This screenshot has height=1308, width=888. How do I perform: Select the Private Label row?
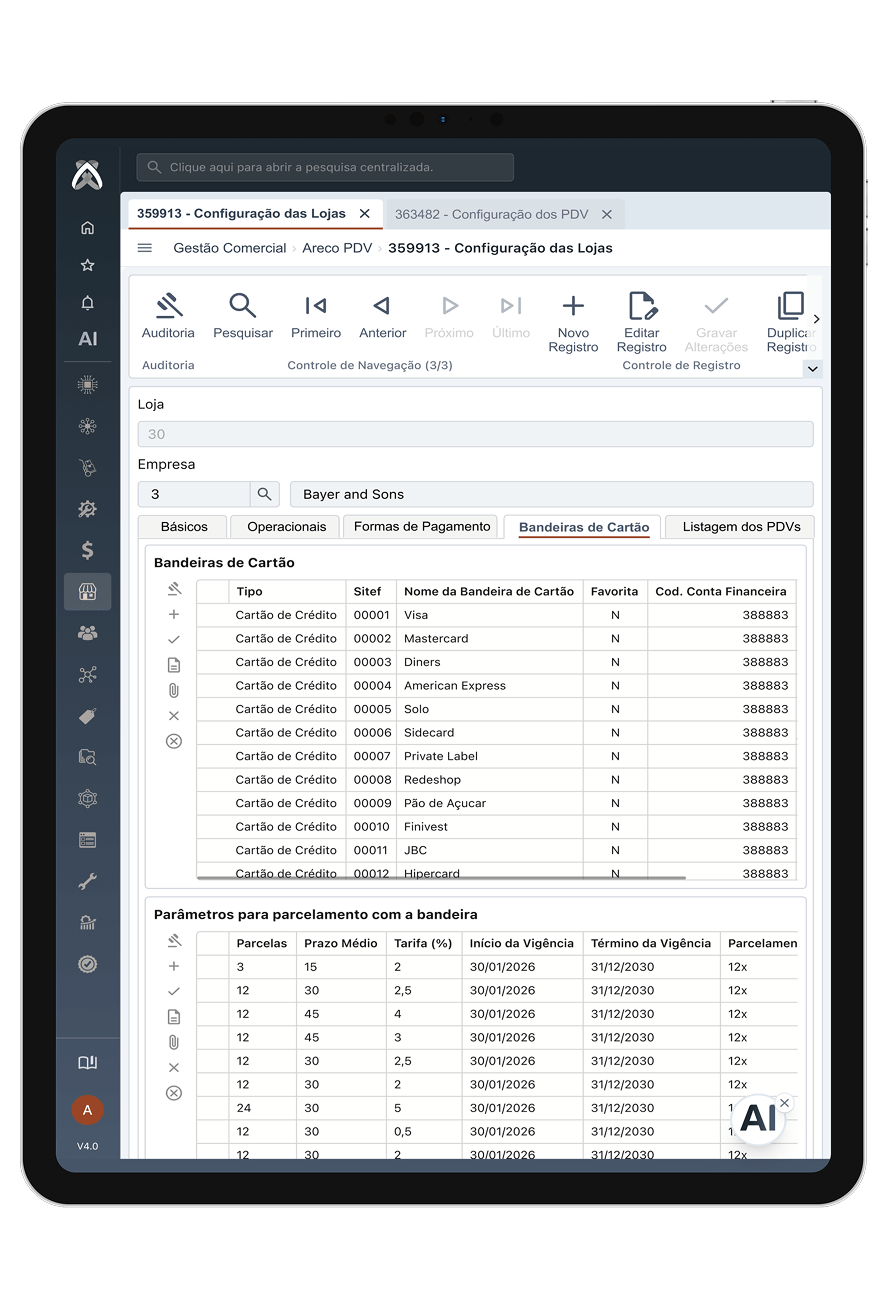coord(496,756)
